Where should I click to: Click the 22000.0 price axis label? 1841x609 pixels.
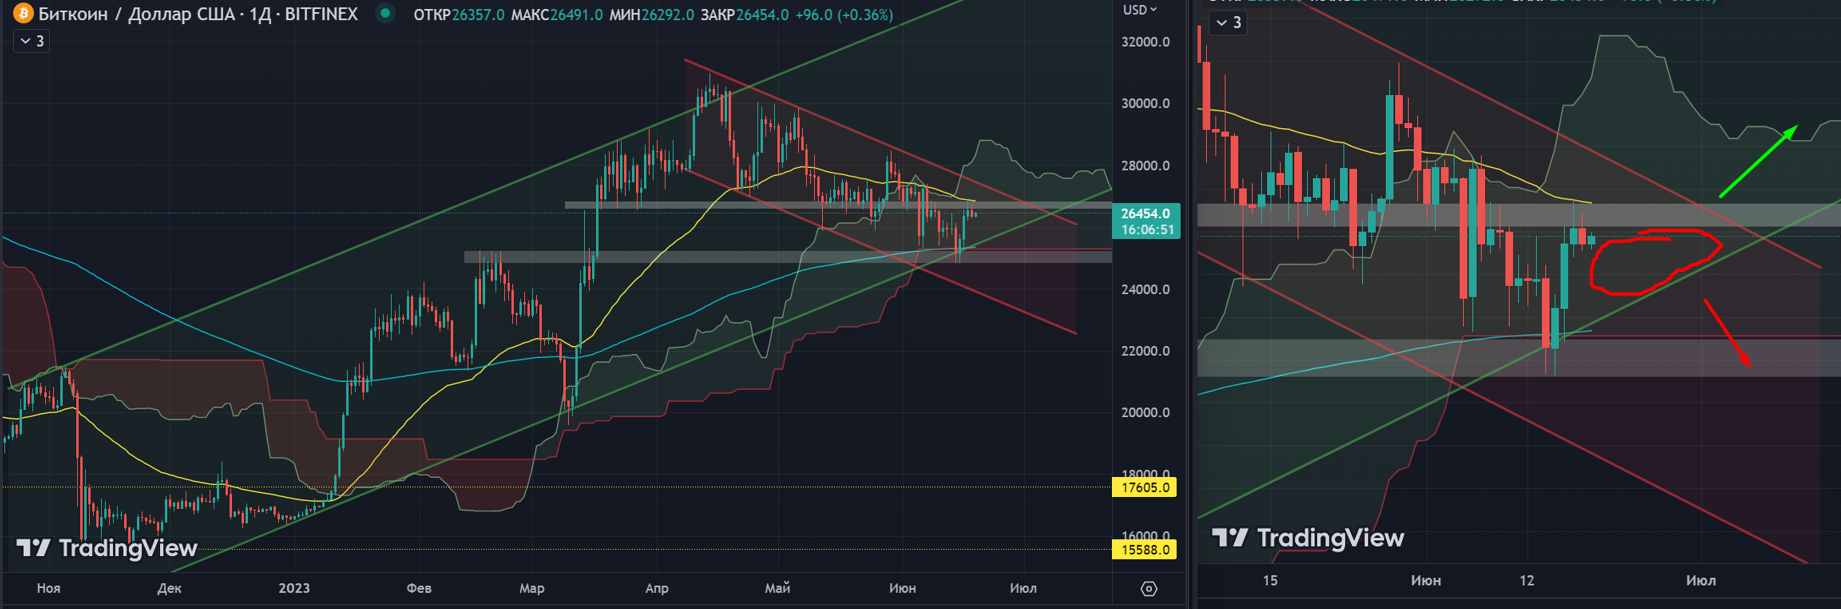[1145, 351]
